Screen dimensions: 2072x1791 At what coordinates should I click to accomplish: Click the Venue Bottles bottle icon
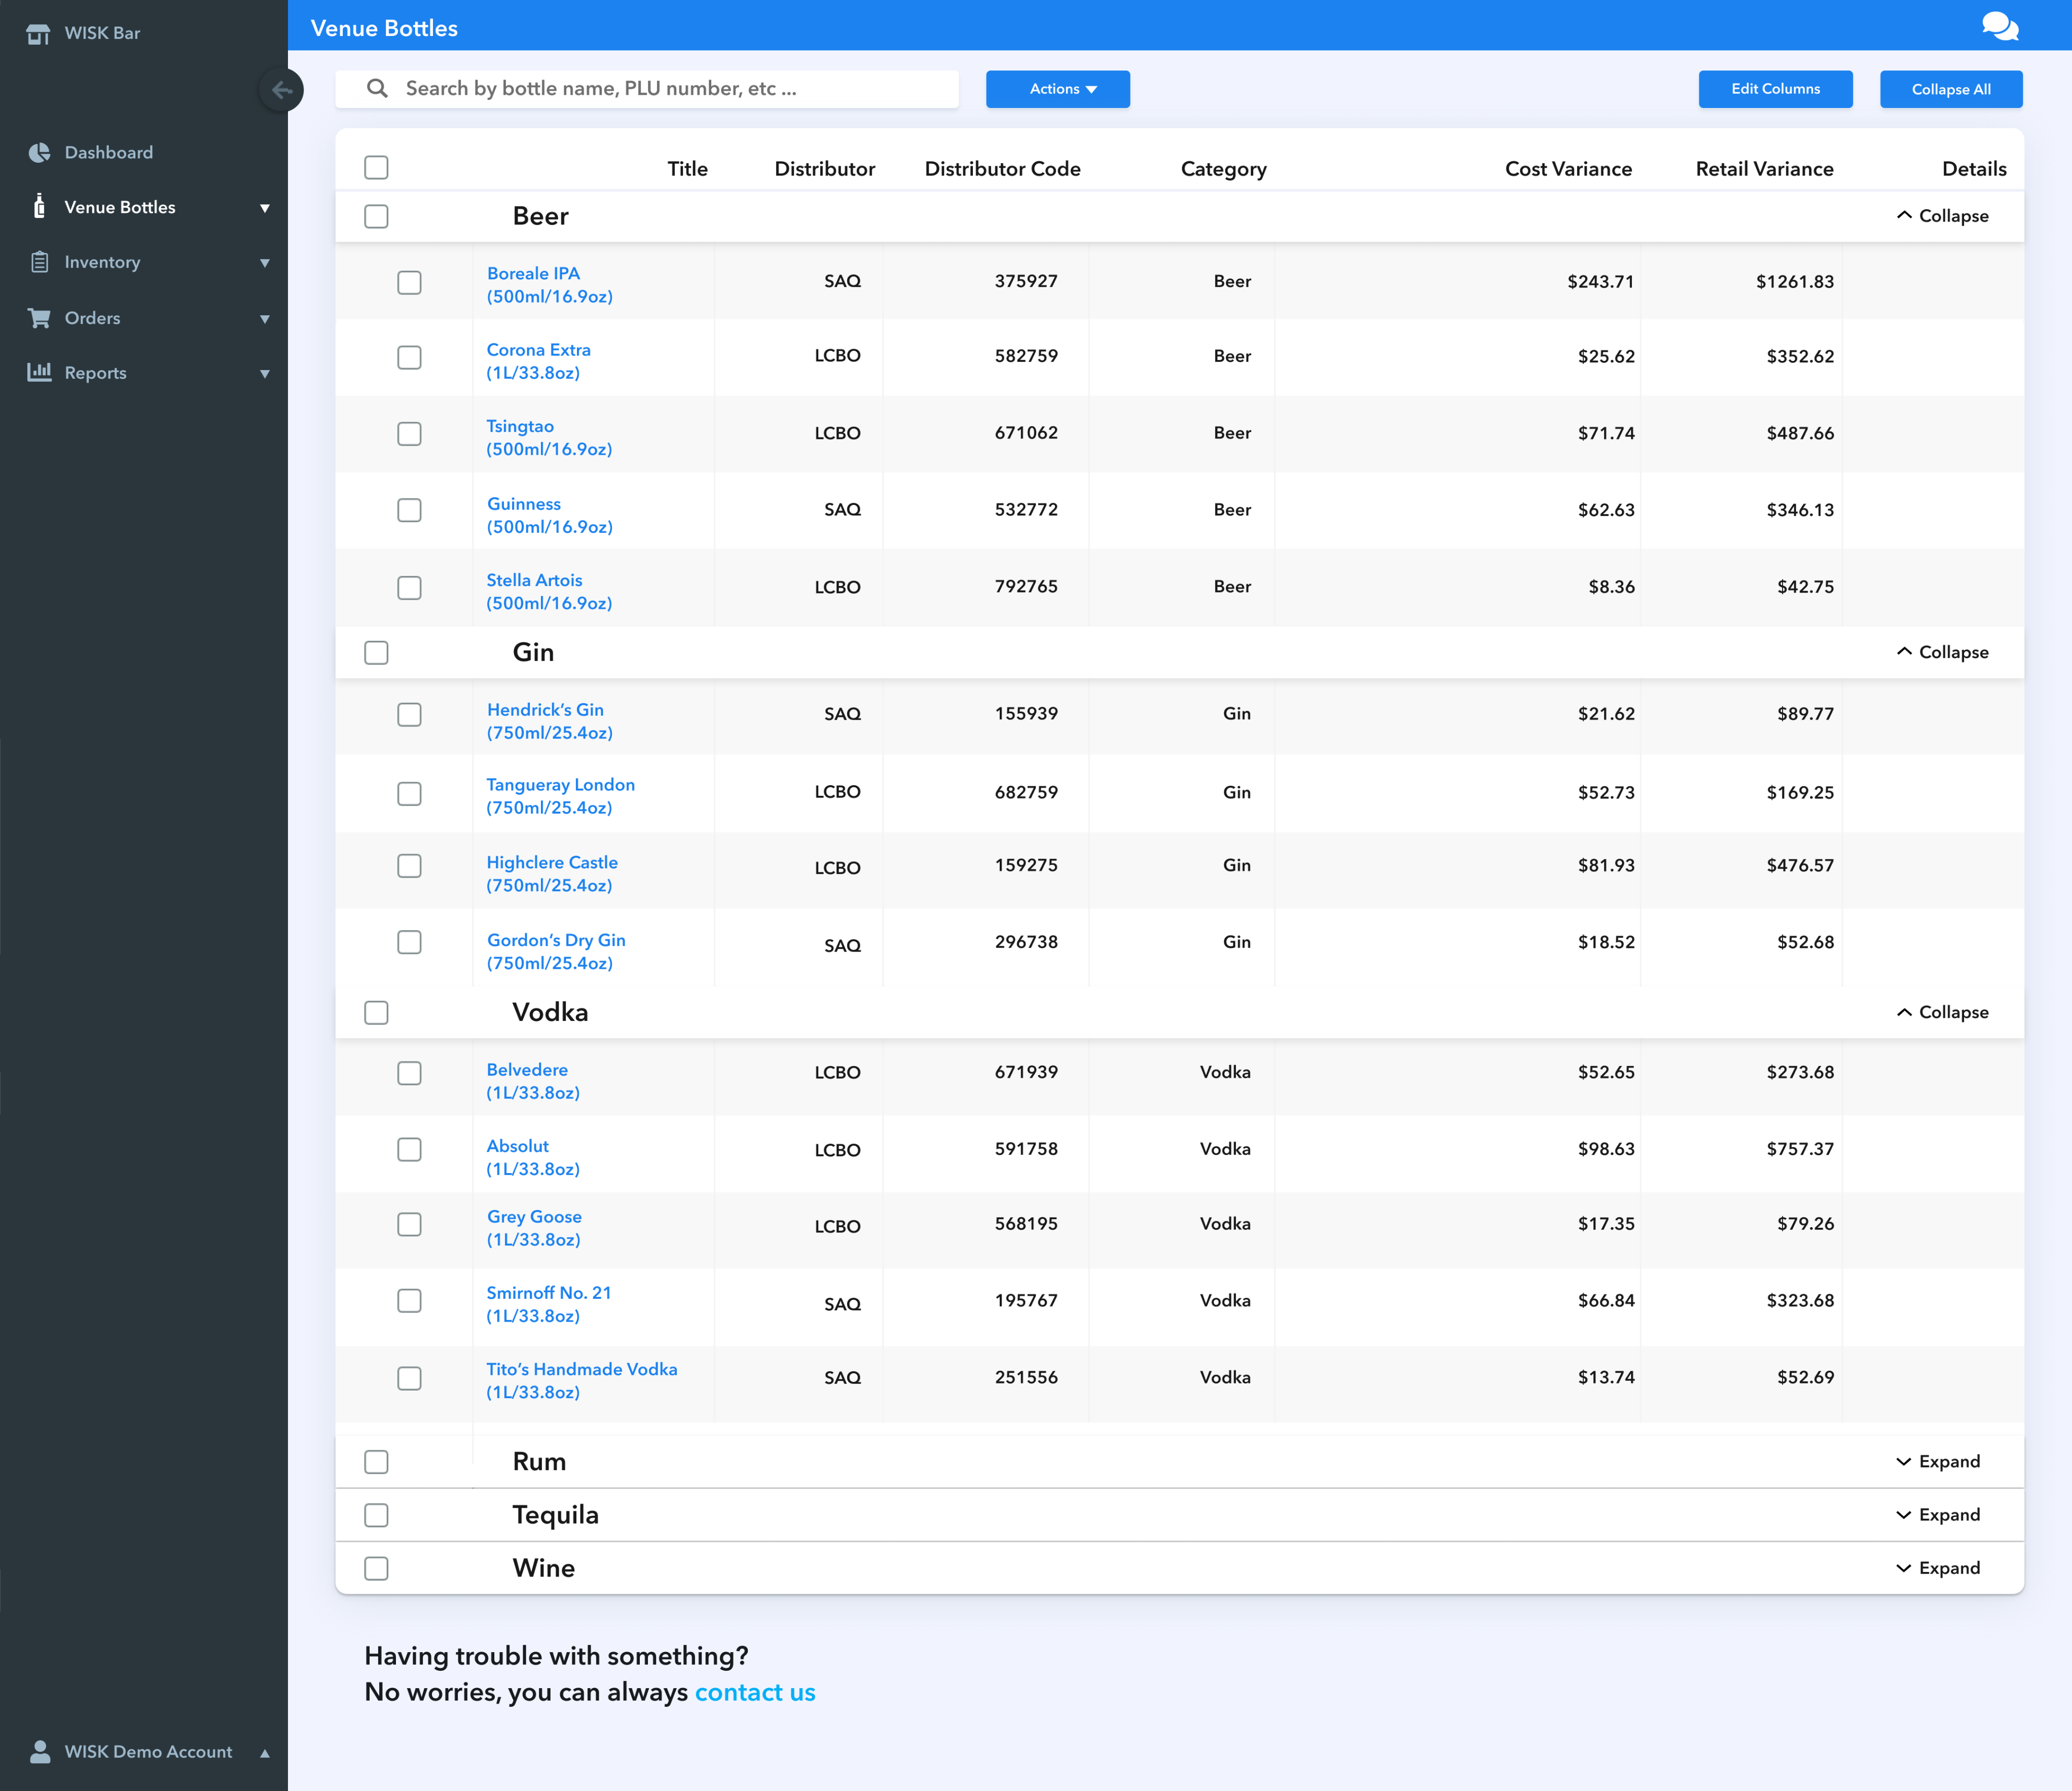point(39,207)
